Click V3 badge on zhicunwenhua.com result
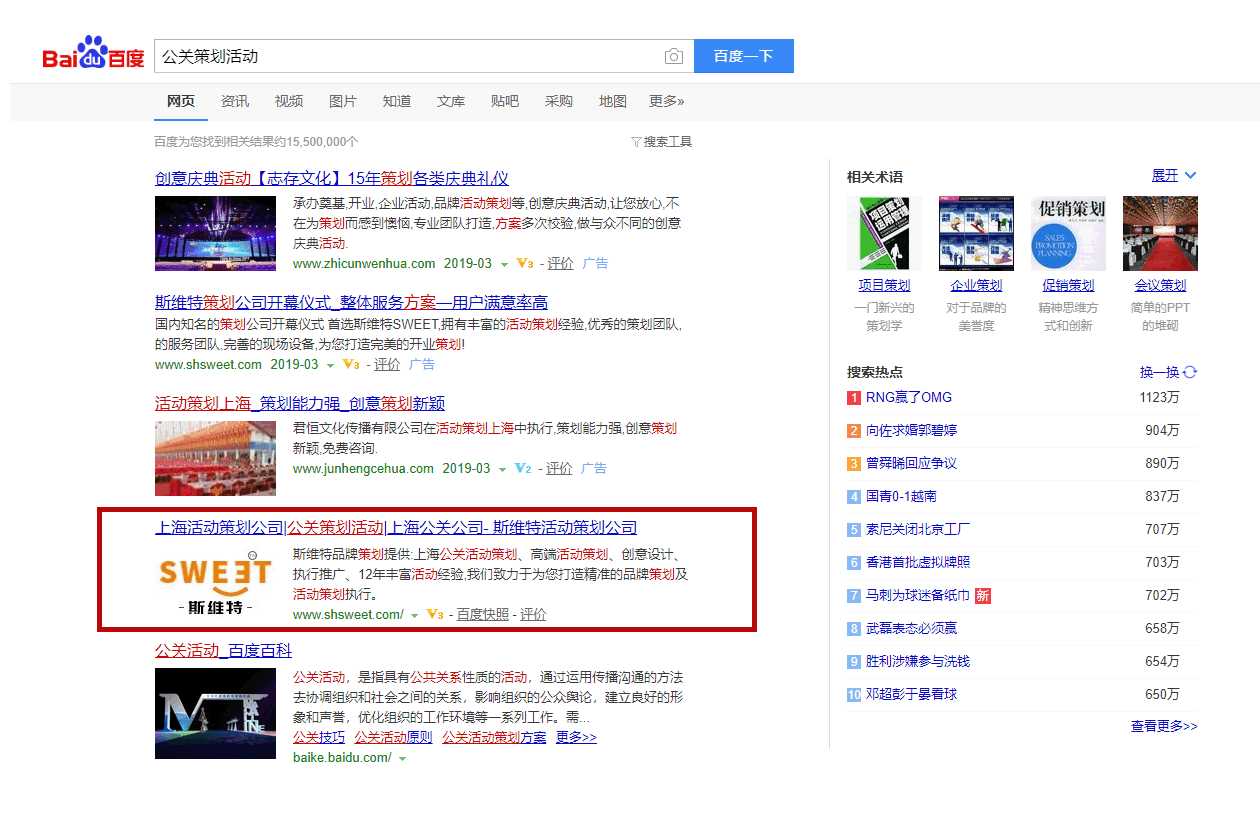This screenshot has width=1260, height=817. point(525,264)
